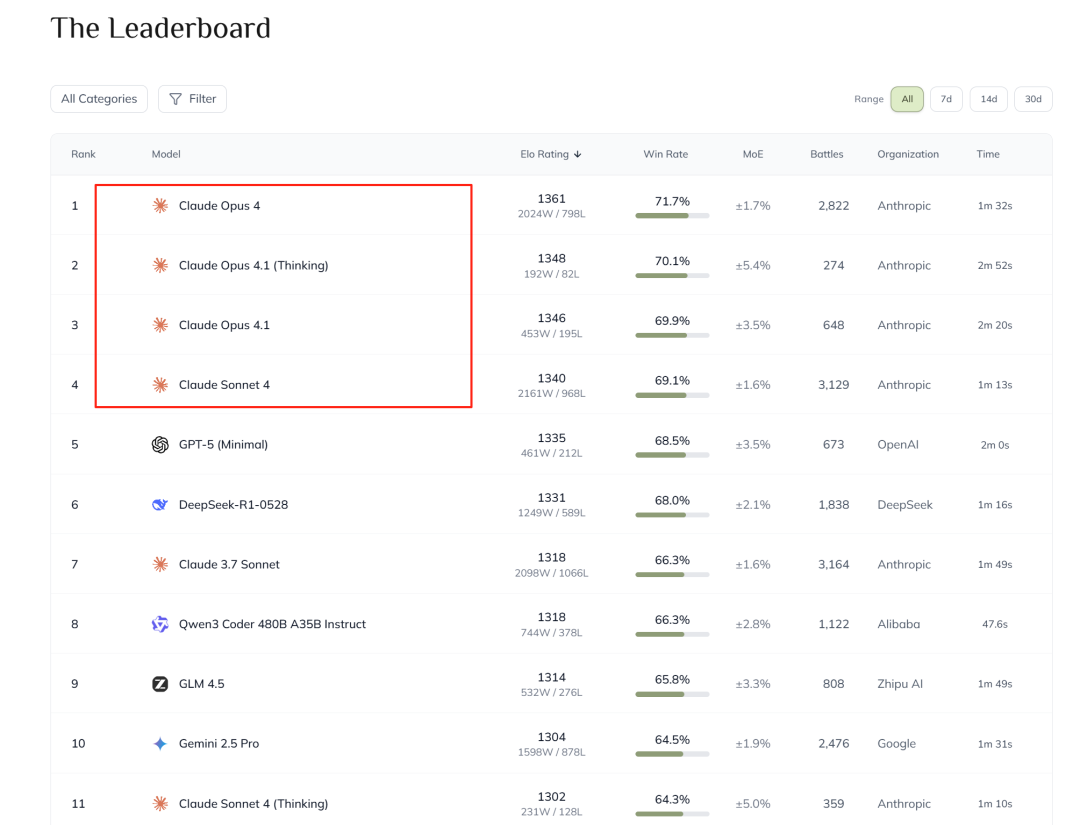1080x825 pixels.
Task: Click the Alibaba organization cell
Action: point(899,625)
